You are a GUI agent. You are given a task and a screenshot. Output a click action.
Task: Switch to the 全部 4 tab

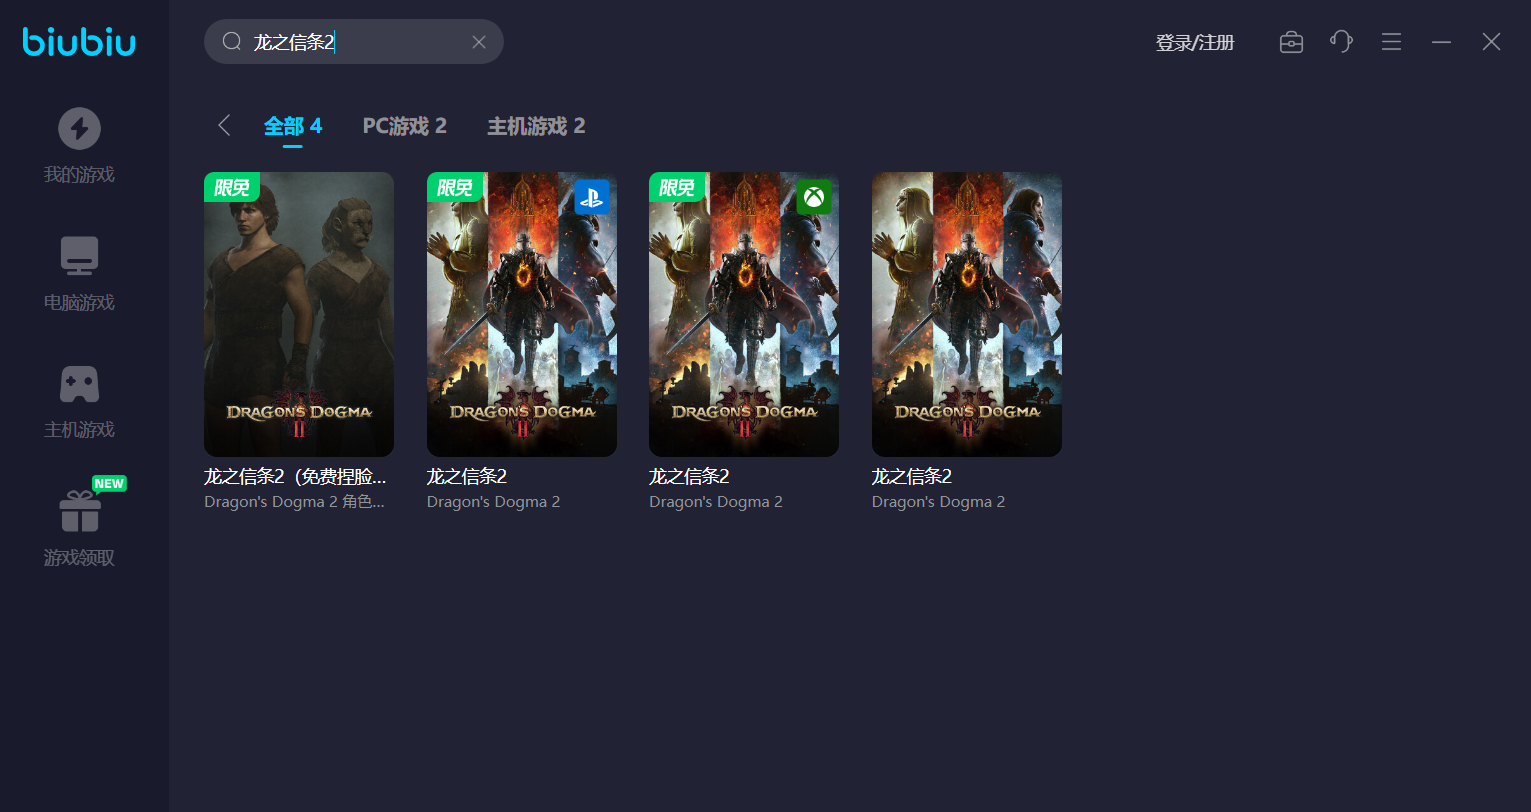pos(292,126)
